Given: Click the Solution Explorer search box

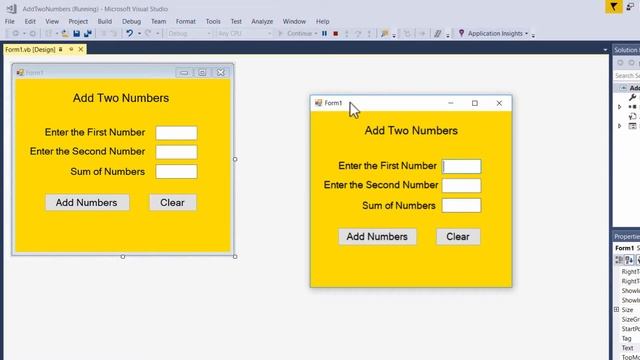Looking at the screenshot, I should click(x=627, y=76).
